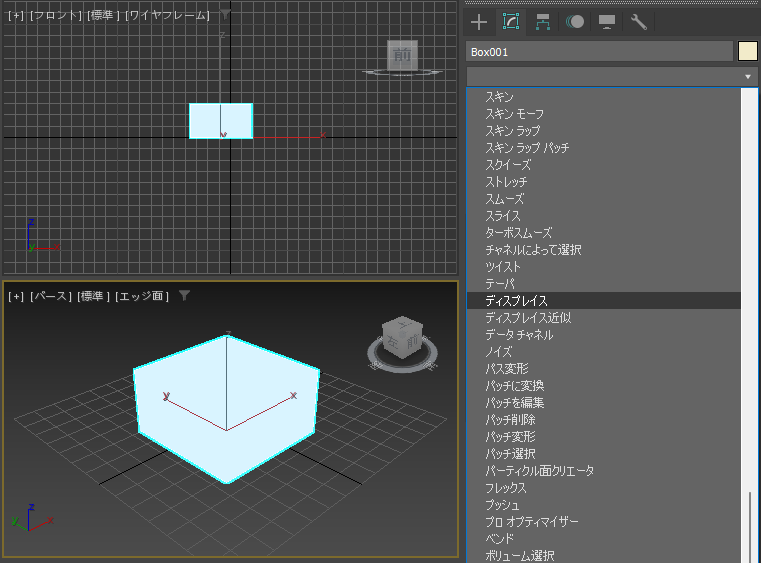Open the [+] menu in perspective viewport
The image size is (761, 563).
pos(16,296)
